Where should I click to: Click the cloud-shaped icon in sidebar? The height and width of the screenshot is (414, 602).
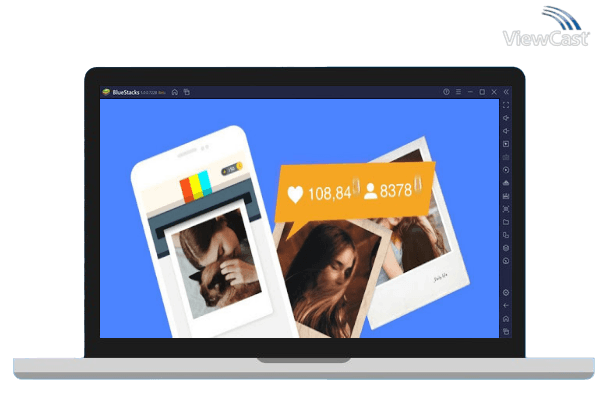click(506, 183)
